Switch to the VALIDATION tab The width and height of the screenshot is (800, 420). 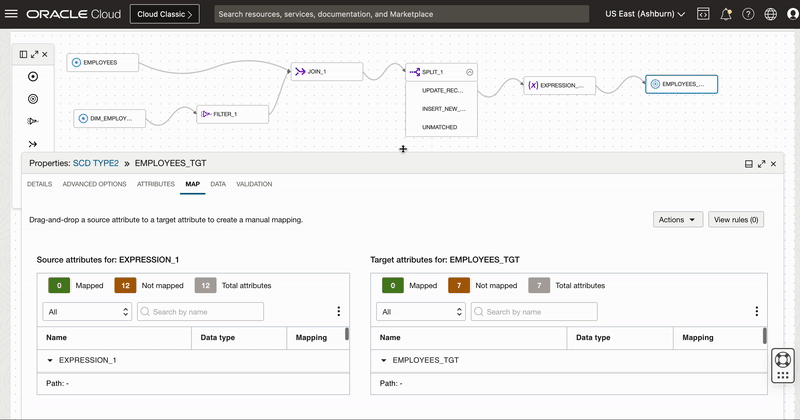tap(254, 184)
